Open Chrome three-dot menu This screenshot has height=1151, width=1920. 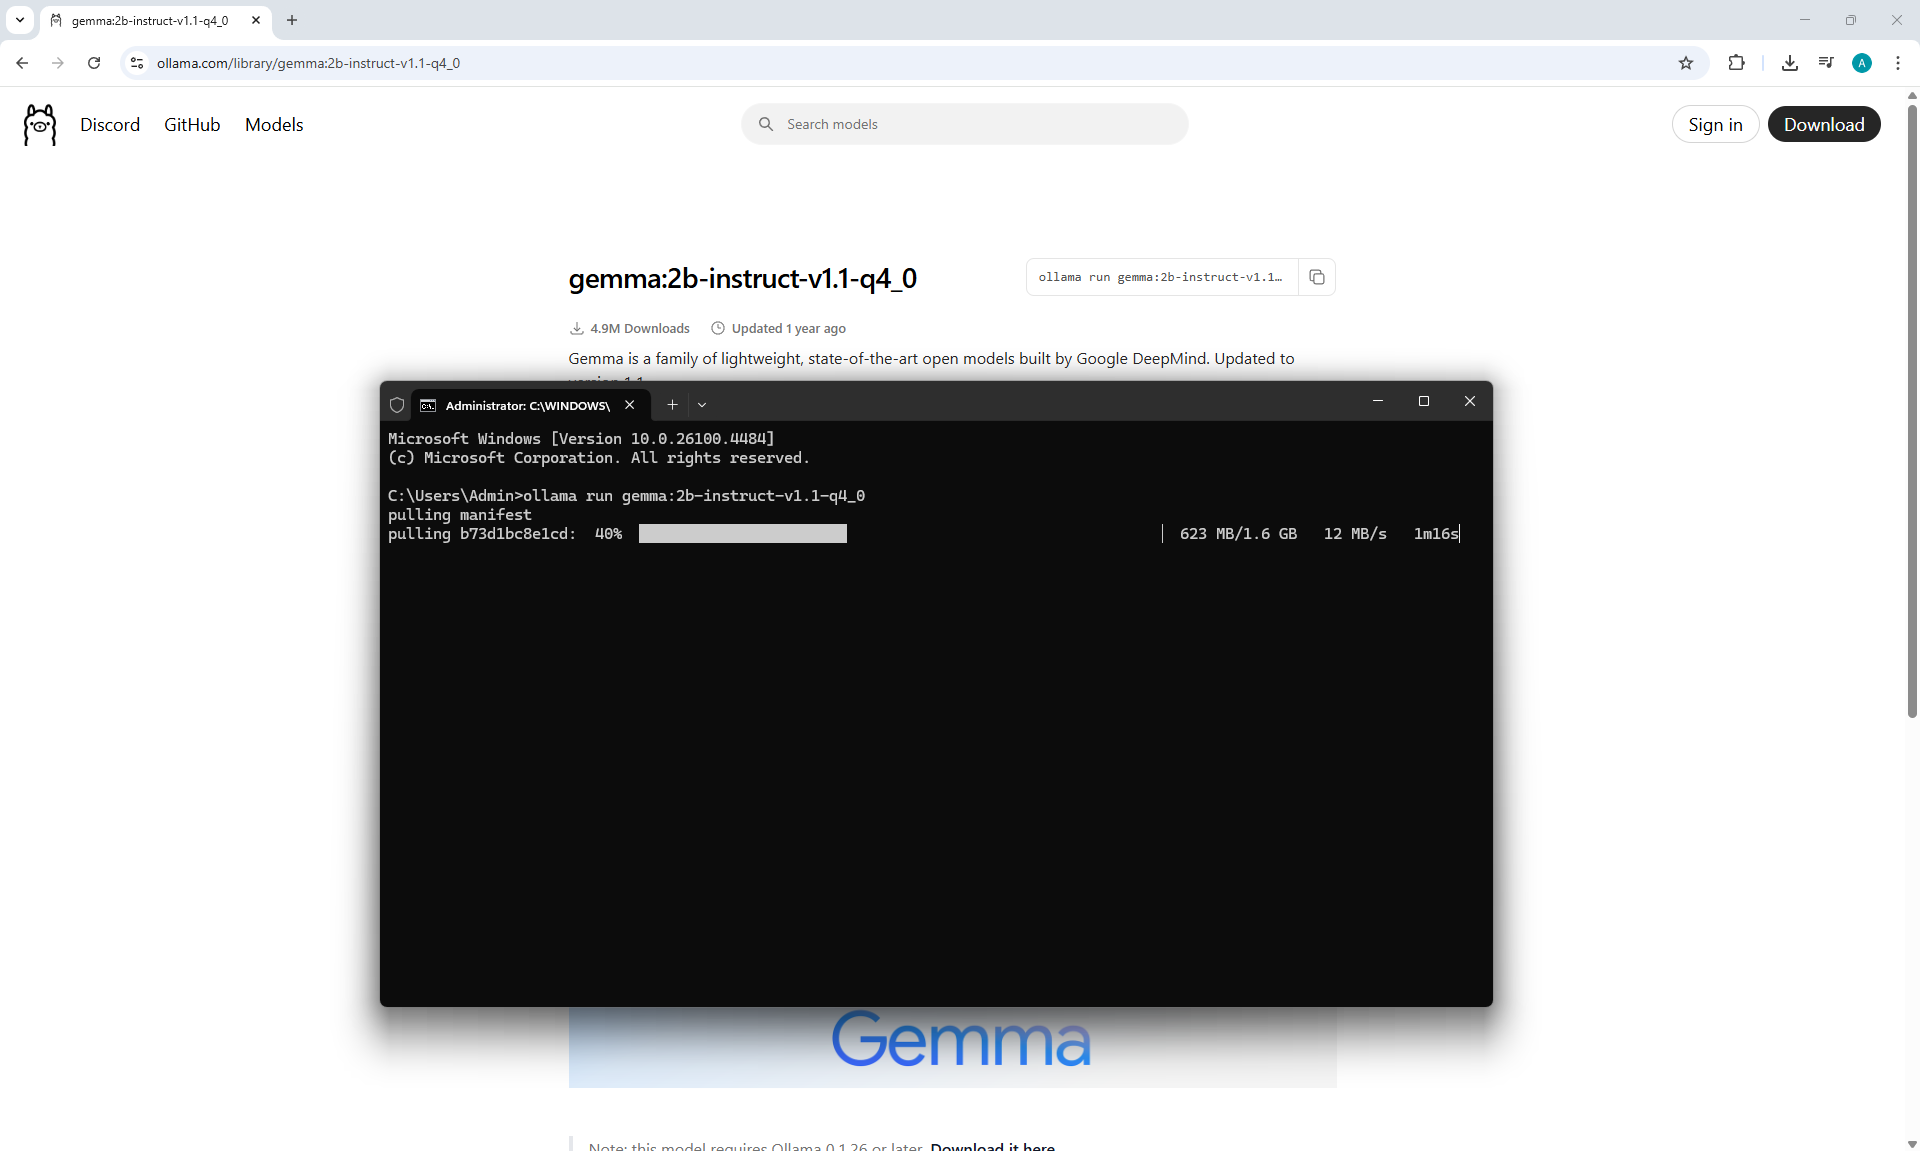coord(1898,63)
